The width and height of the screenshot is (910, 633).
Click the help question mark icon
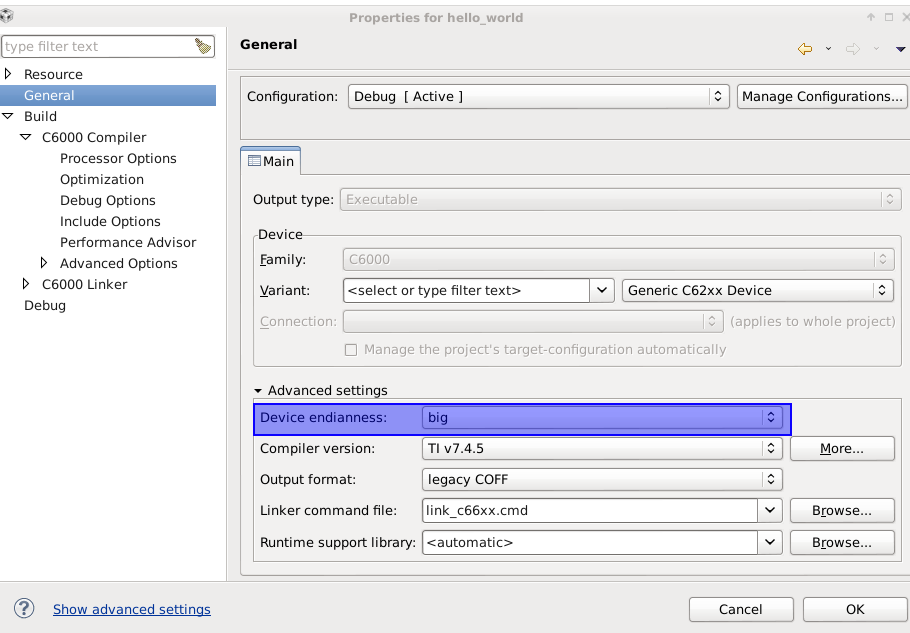pyautogui.click(x=24, y=608)
